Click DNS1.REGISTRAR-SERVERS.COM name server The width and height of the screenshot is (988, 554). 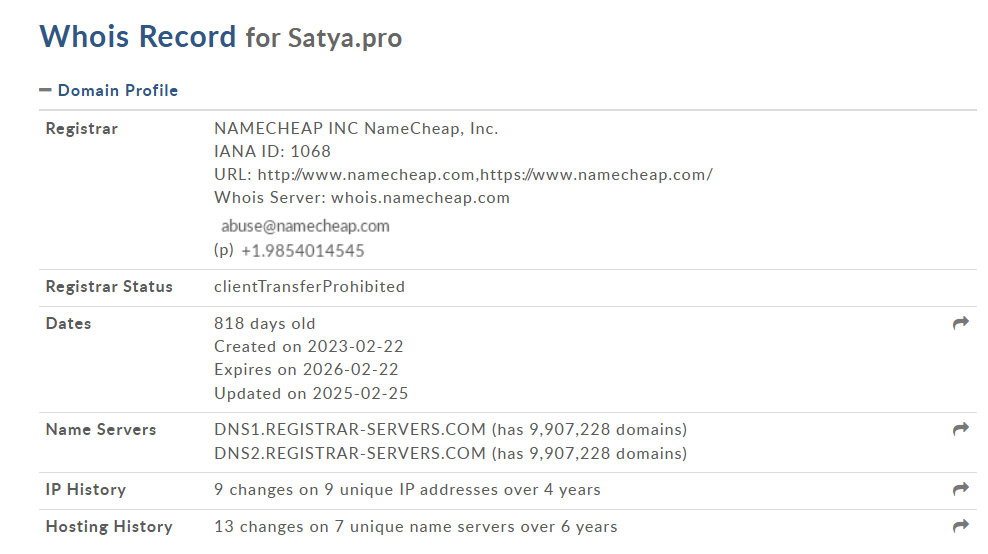pos(350,429)
